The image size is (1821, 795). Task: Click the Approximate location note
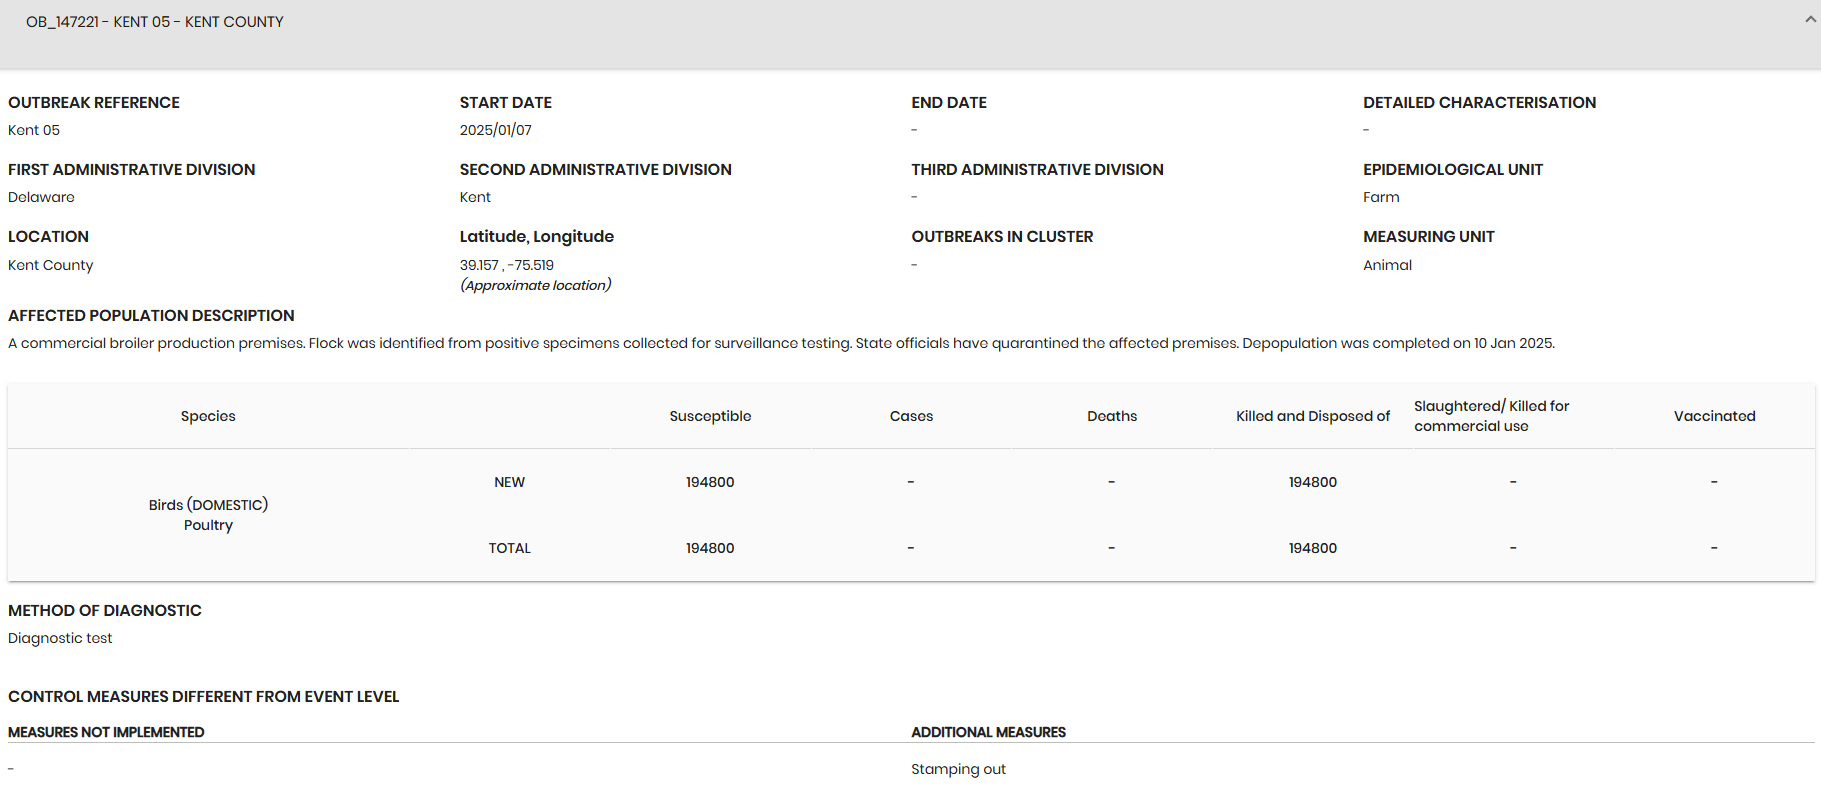(536, 285)
